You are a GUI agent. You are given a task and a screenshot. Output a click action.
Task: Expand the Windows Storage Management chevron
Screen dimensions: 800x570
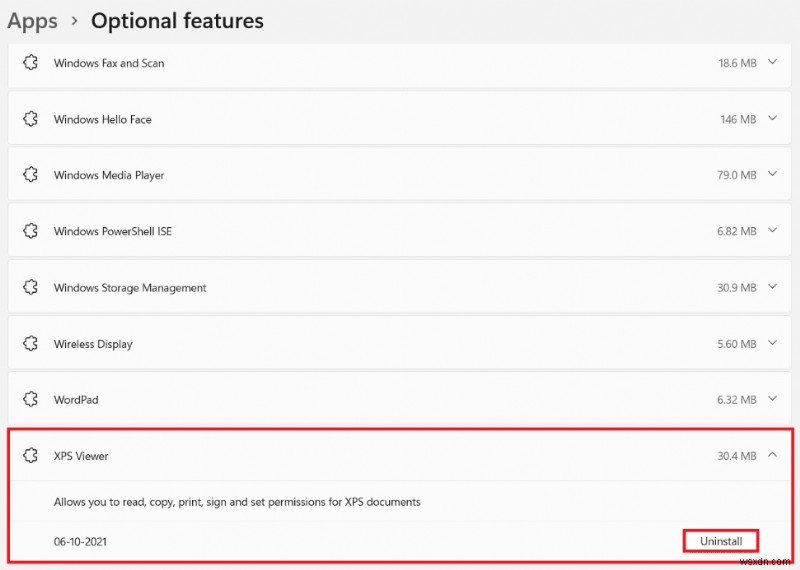tap(772, 288)
